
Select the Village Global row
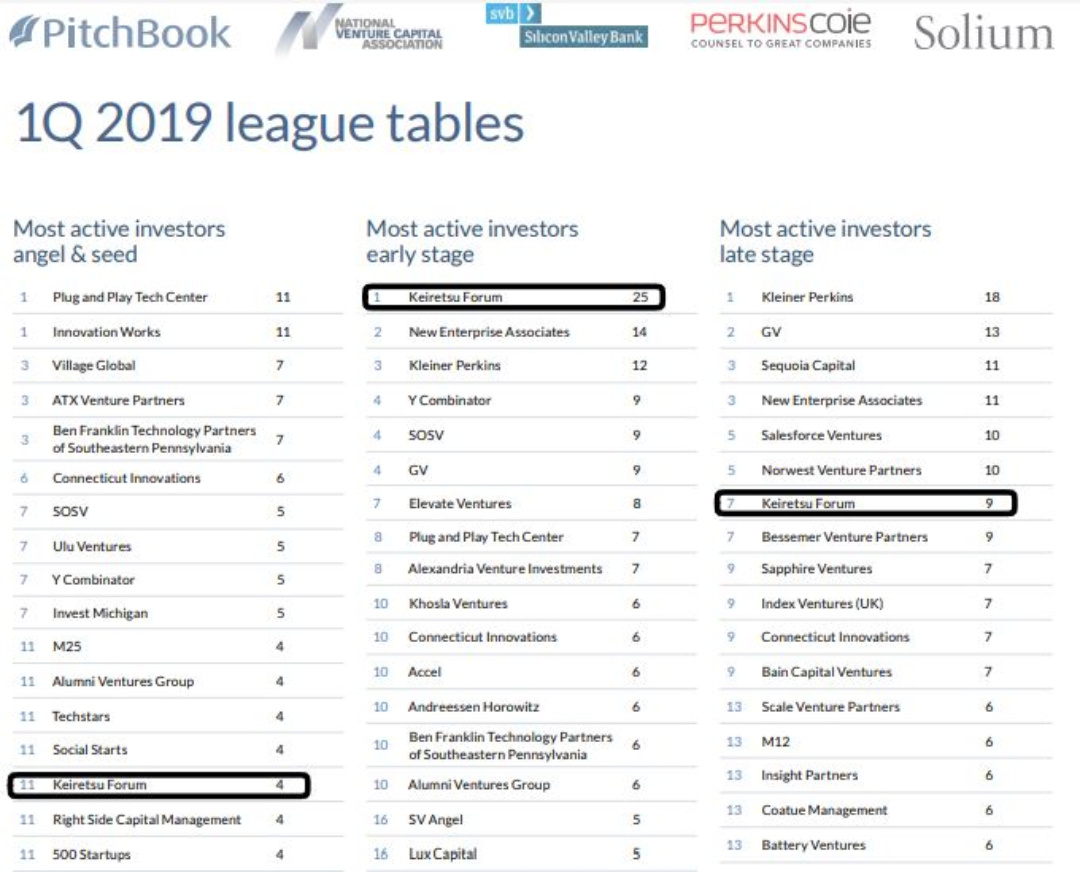pyautogui.click(x=94, y=366)
